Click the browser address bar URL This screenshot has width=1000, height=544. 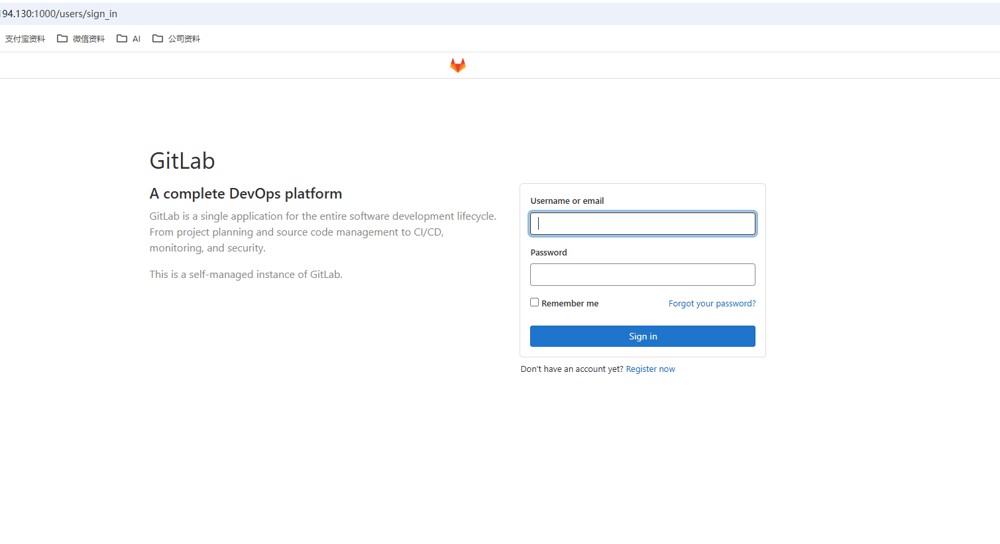click(59, 13)
